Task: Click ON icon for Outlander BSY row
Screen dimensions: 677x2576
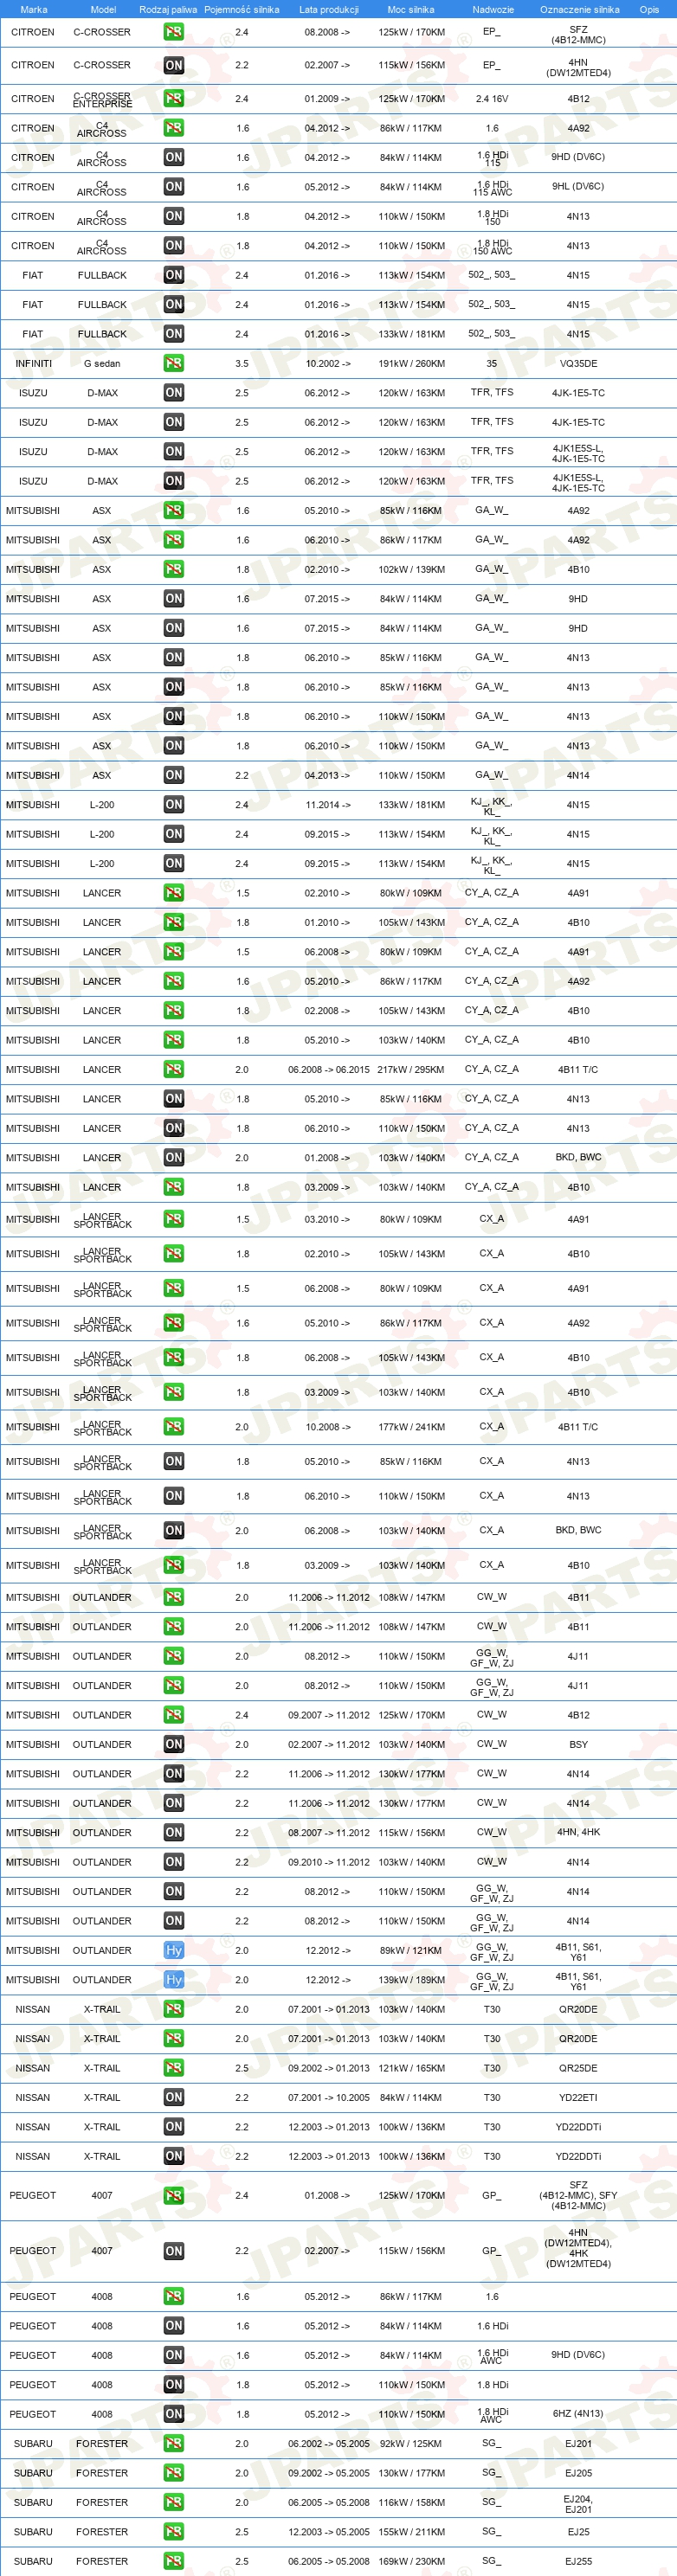Action: coord(174,1745)
